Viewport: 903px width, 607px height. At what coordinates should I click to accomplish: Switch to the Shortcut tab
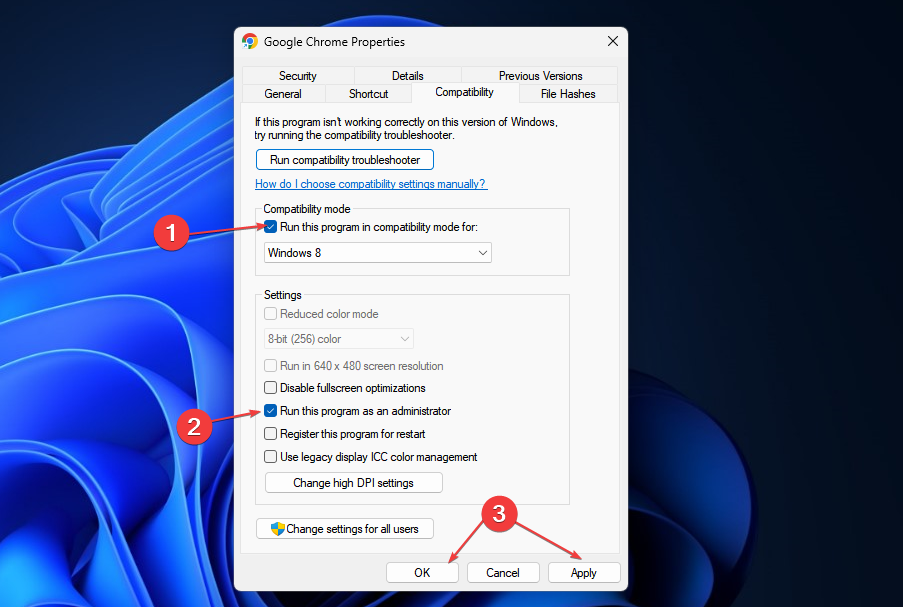(x=369, y=93)
